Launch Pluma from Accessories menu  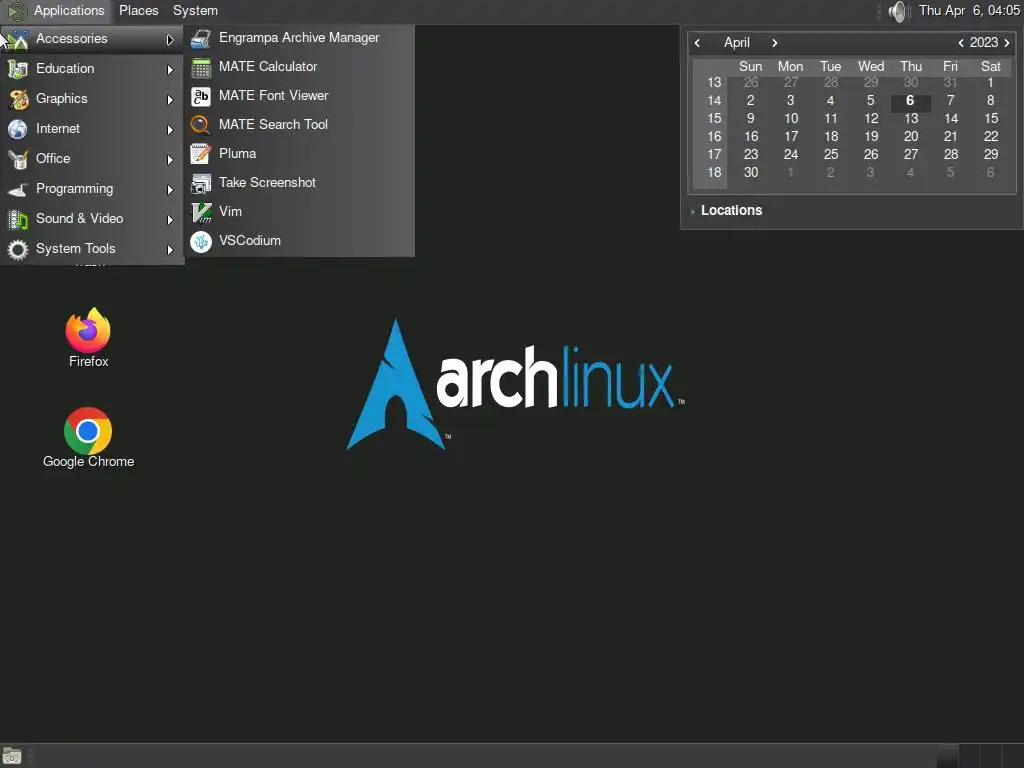pyautogui.click(x=300, y=154)
